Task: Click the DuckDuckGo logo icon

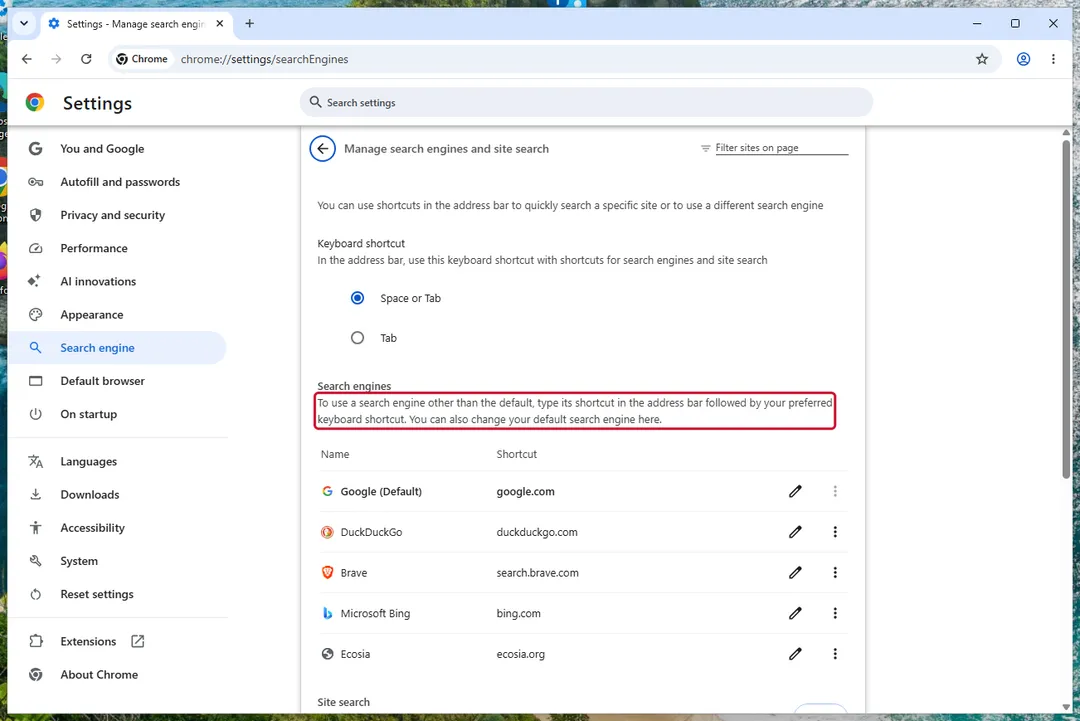Action: pos(327,532)
